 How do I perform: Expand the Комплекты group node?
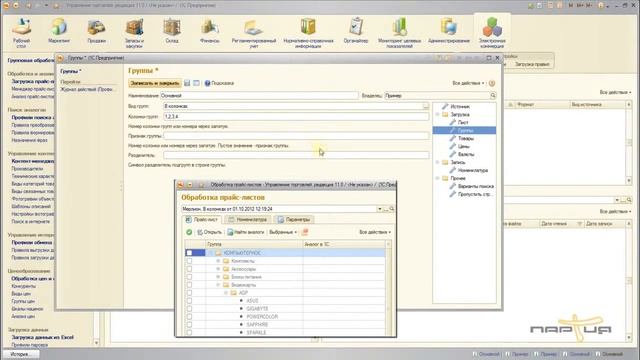pyautogui.click(x=218, y=261)
